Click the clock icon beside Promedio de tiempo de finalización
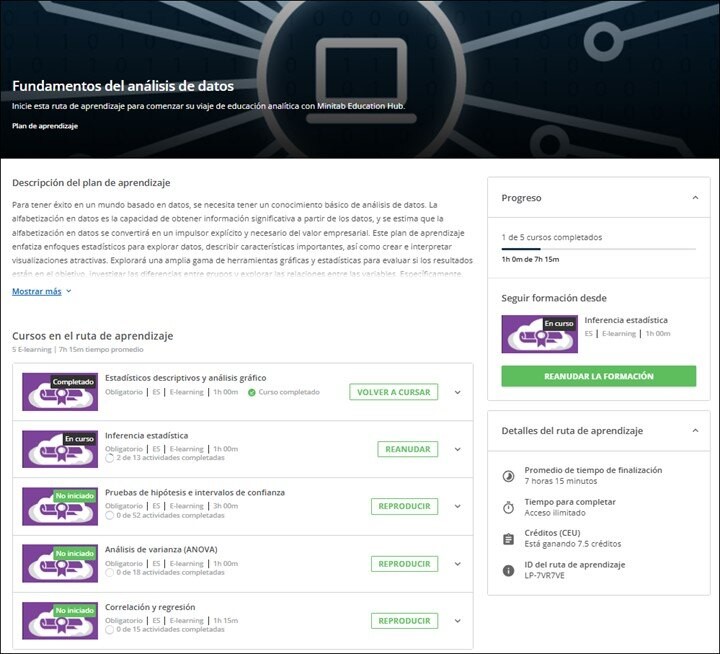The image size is (720, 654). point(507,476)
